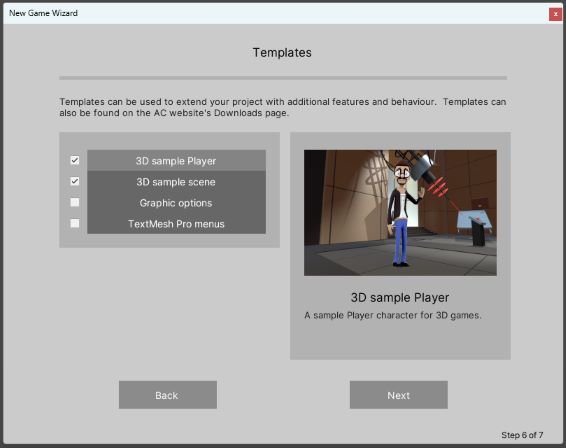Click the 3D sample Player preview title
Screen dimensions: 566x448
click(x=400, y=297)
